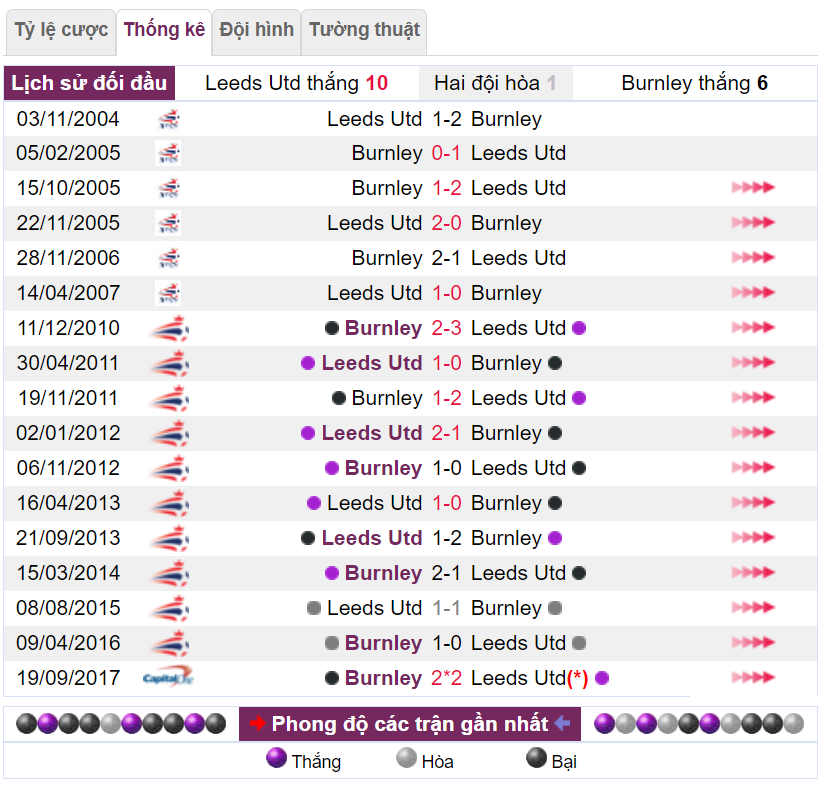Click the league logo beside 11/12/2010
Screen dimensions: 820x787
click(x=169, y=328)
